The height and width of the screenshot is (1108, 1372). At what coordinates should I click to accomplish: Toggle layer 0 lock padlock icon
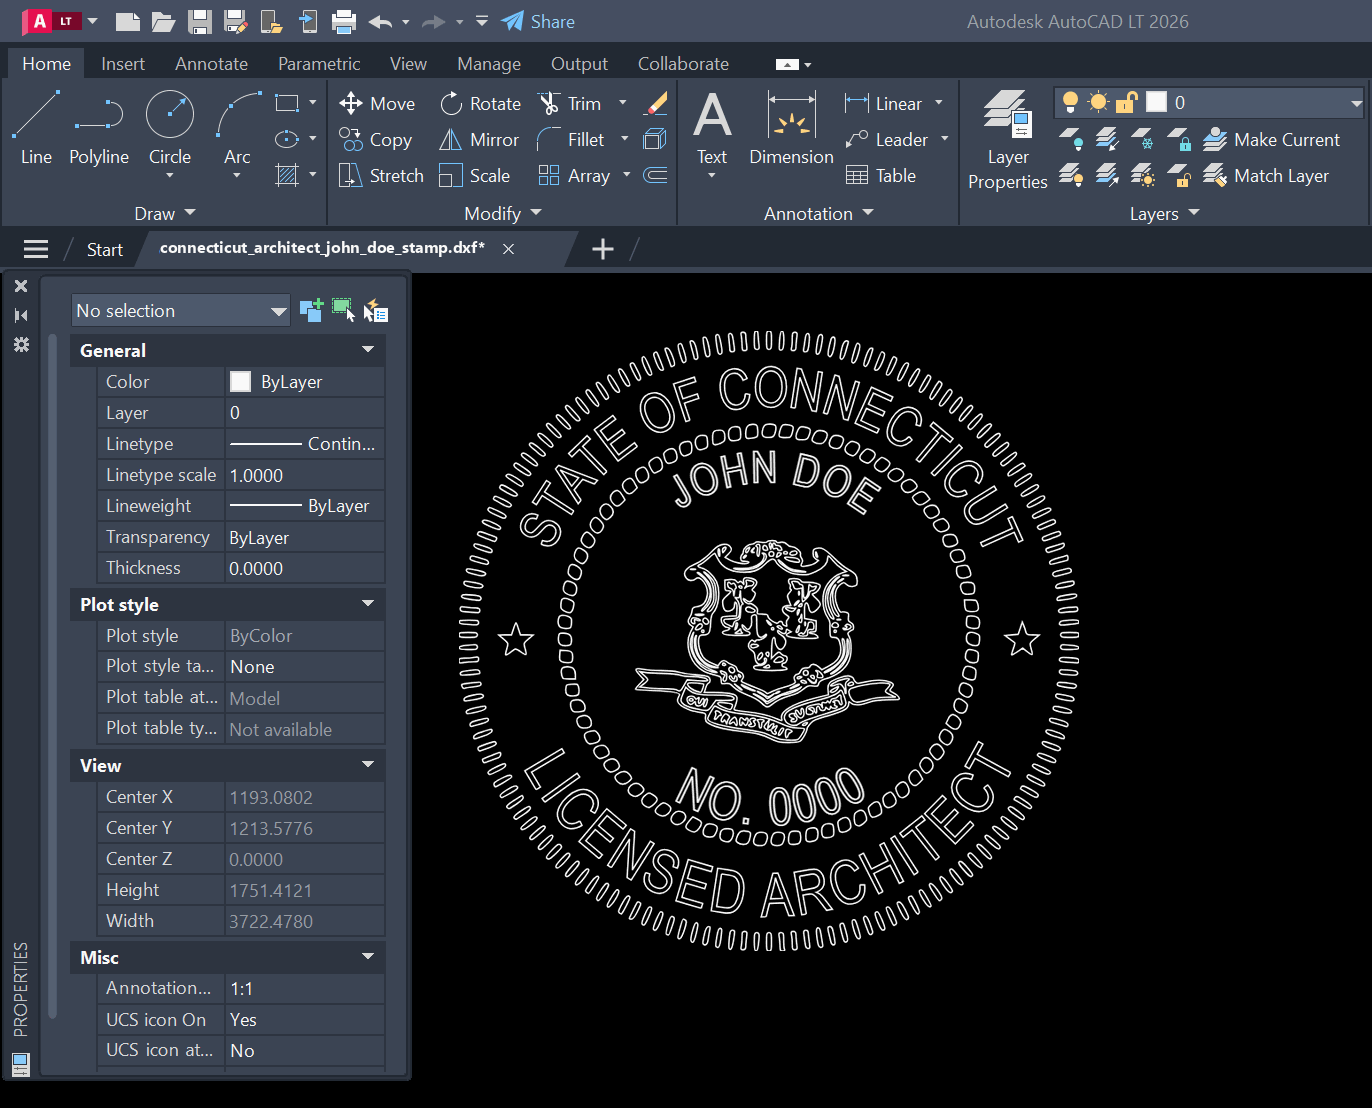1126,102
